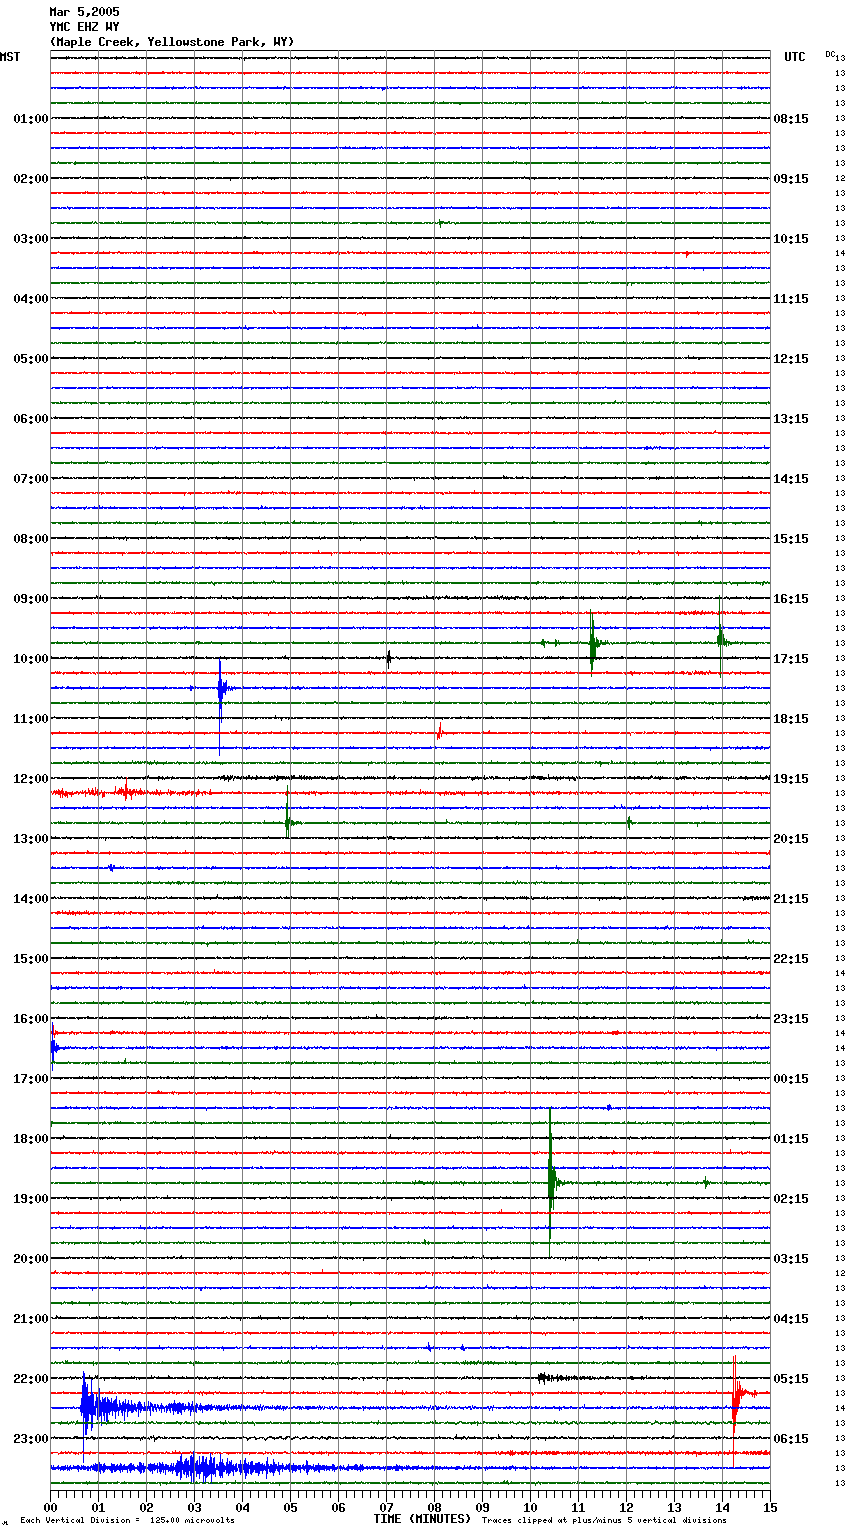This screenshot has width=850, height=1534.
Task: Click the bottom minute-axis tick label '08'
Action: click(434, 1507)
